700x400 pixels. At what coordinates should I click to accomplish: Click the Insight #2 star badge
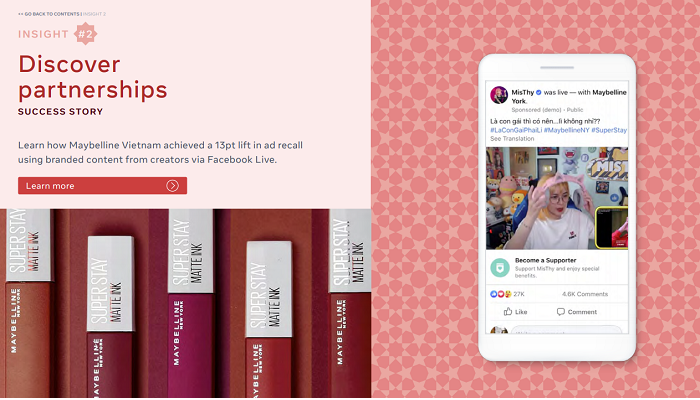click(85, 33)
